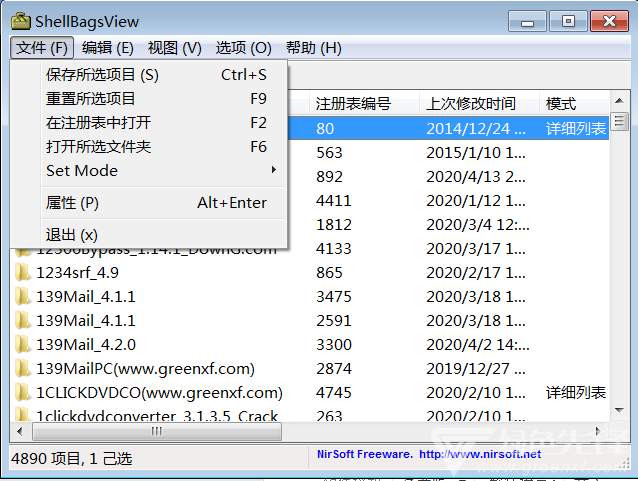This screenshot has width=638, height=481.
Task: Sort by 上次修改时间 column header
Action: tap(479, 103)
